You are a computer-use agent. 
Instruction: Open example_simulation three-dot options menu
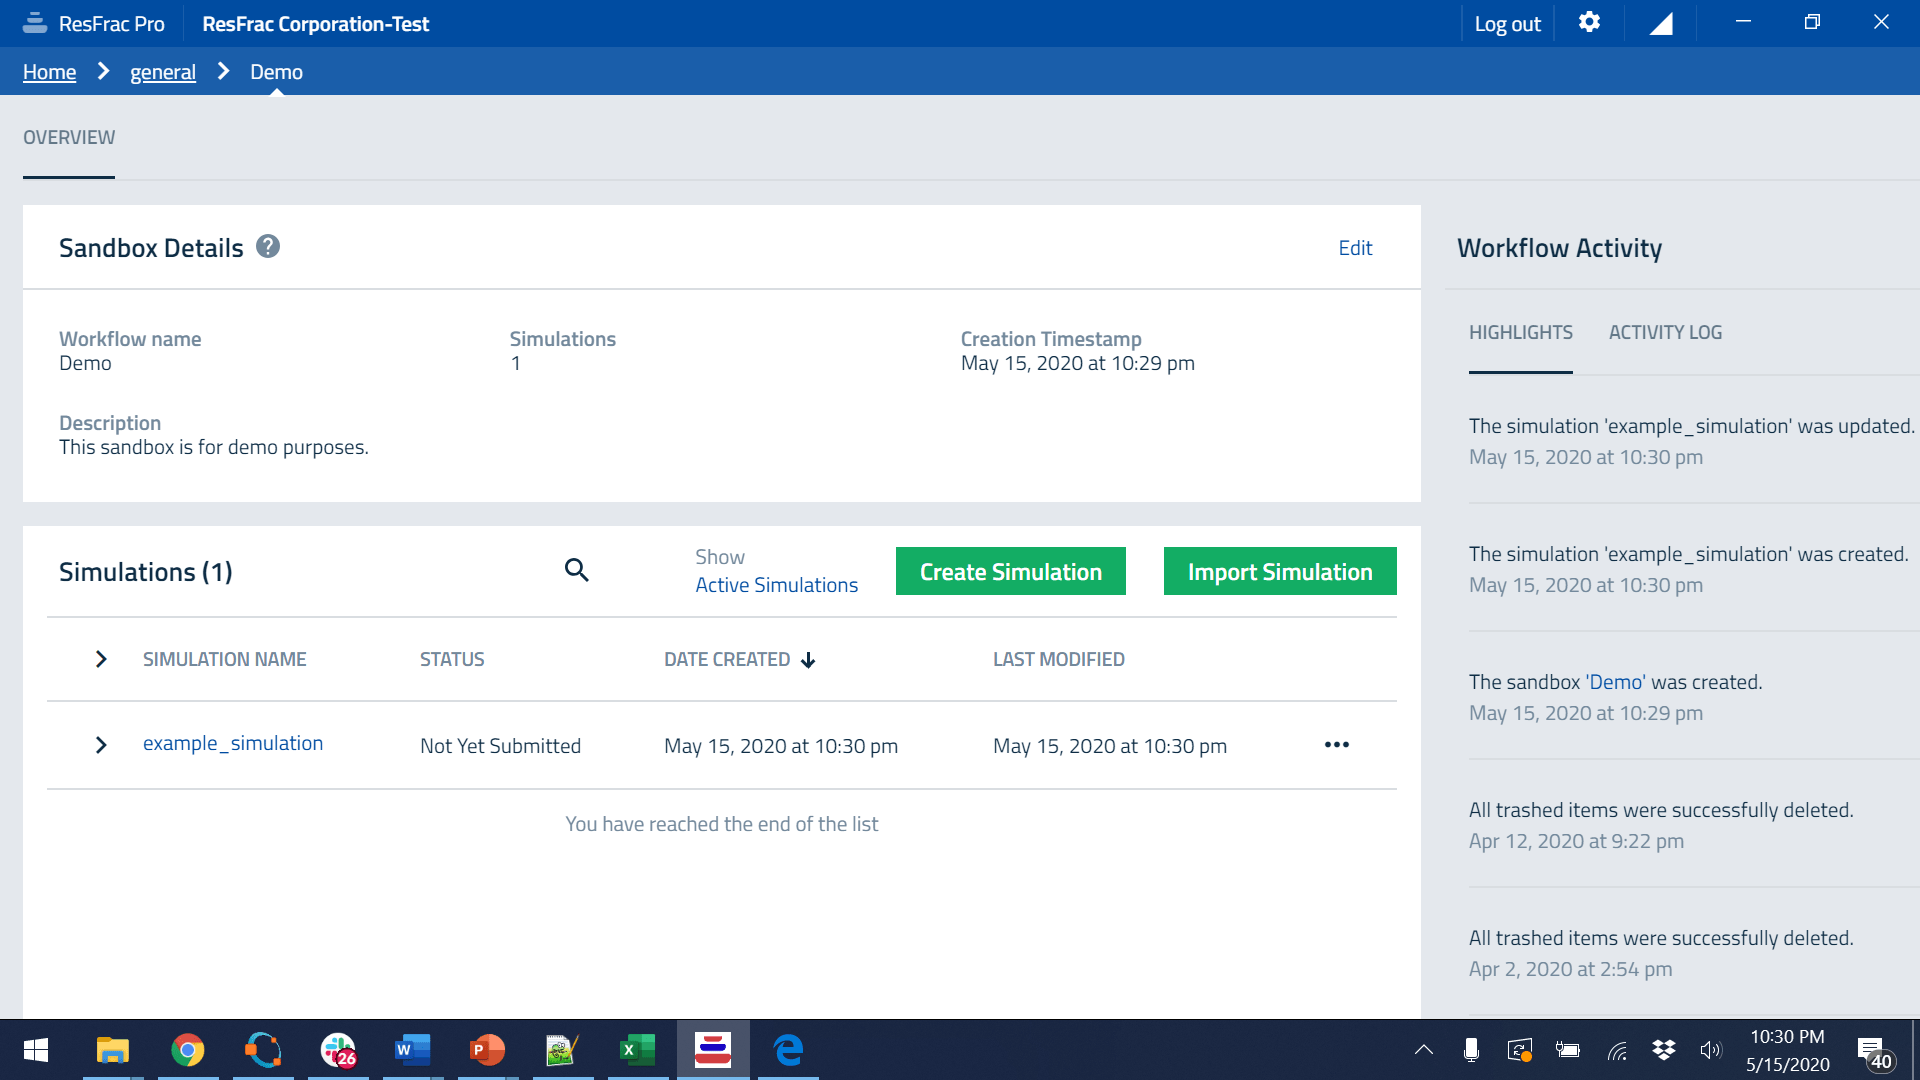point(1336,745)
